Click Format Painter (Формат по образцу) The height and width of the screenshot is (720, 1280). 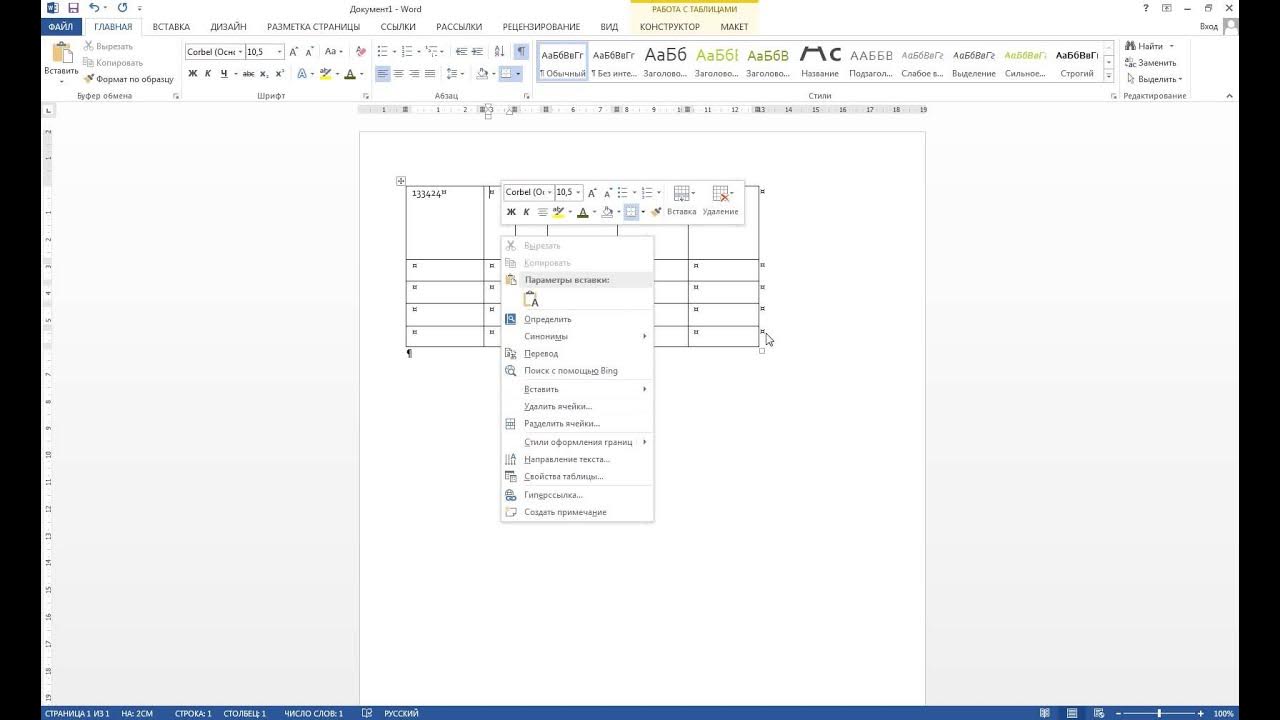128,79
